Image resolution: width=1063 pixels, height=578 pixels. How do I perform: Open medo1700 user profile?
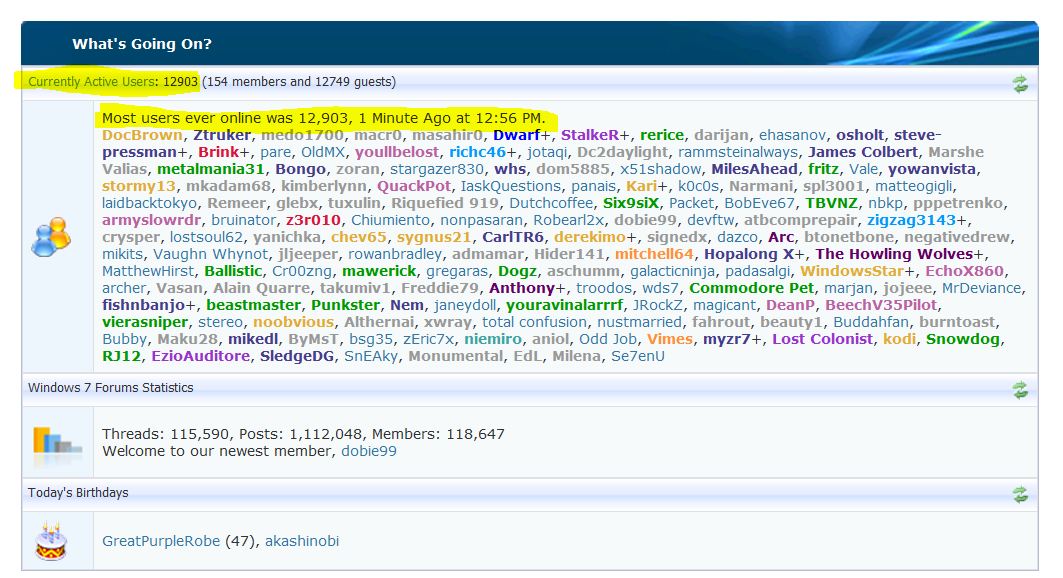[x=302, y=135]
